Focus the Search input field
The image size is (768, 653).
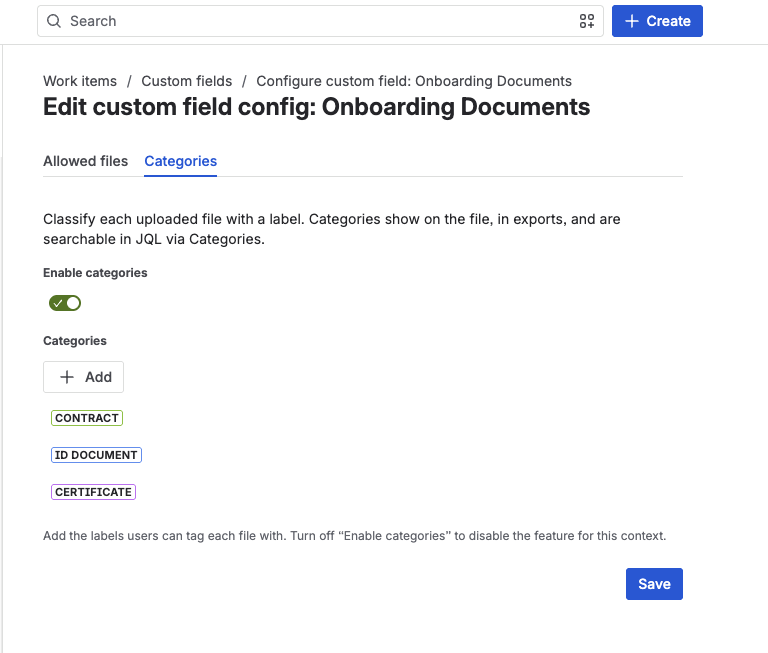click(x=320, y=21)
